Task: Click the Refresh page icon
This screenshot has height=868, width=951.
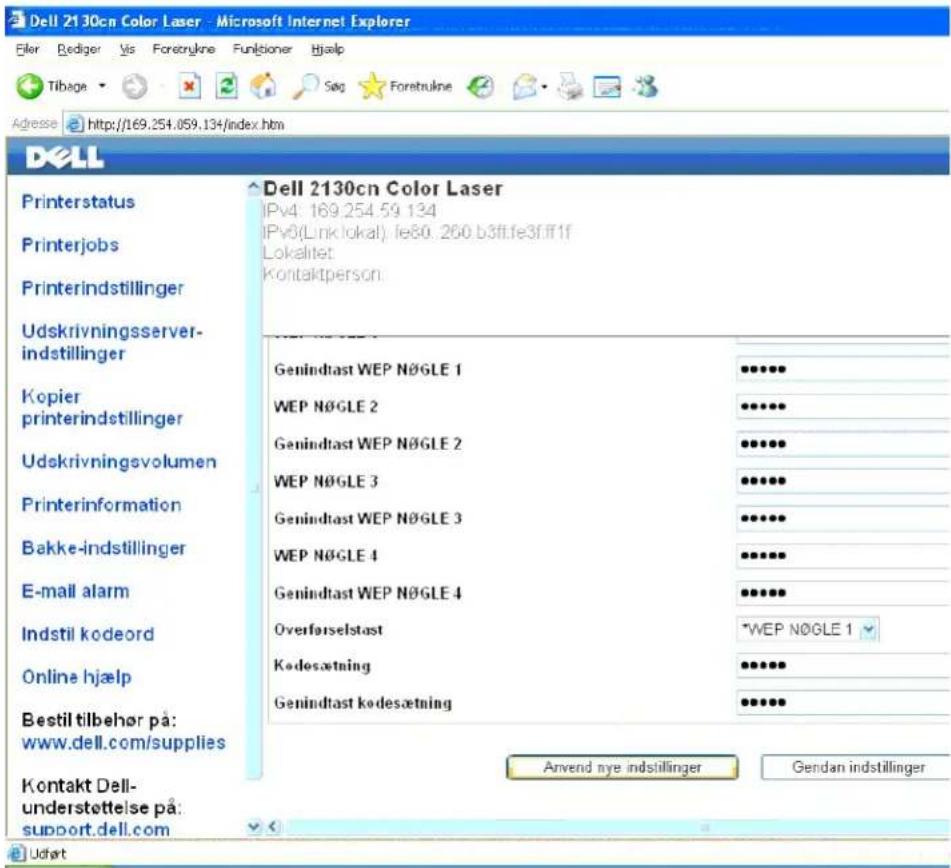Action: 226,86
